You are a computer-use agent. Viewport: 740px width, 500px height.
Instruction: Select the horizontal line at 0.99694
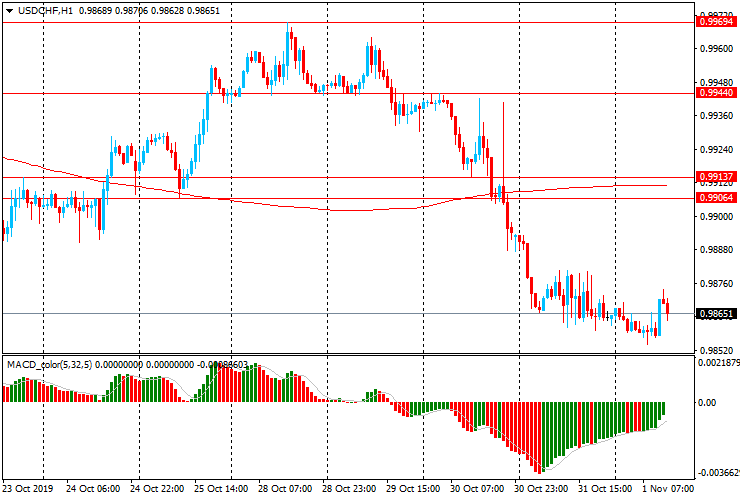click(x=349, y=22)
